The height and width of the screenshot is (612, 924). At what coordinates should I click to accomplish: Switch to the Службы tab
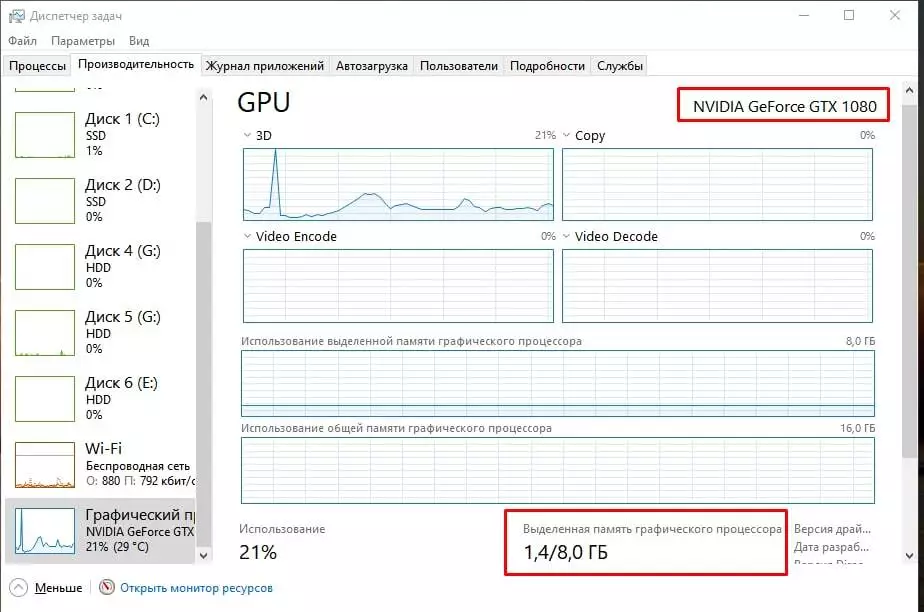click(620, 65)
